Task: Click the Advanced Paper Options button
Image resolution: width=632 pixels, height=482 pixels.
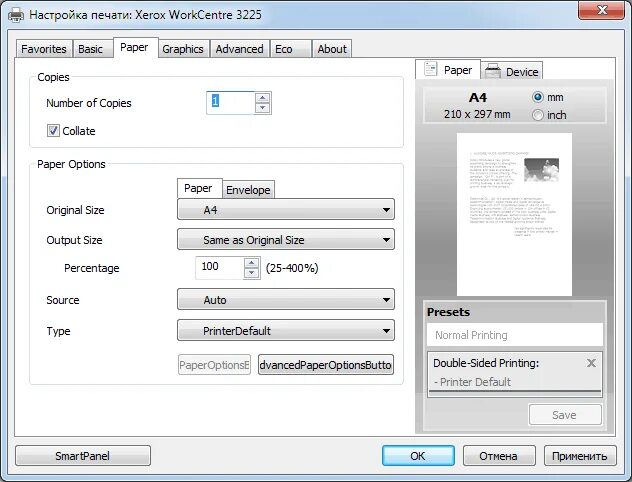Action: click(326, 365)
